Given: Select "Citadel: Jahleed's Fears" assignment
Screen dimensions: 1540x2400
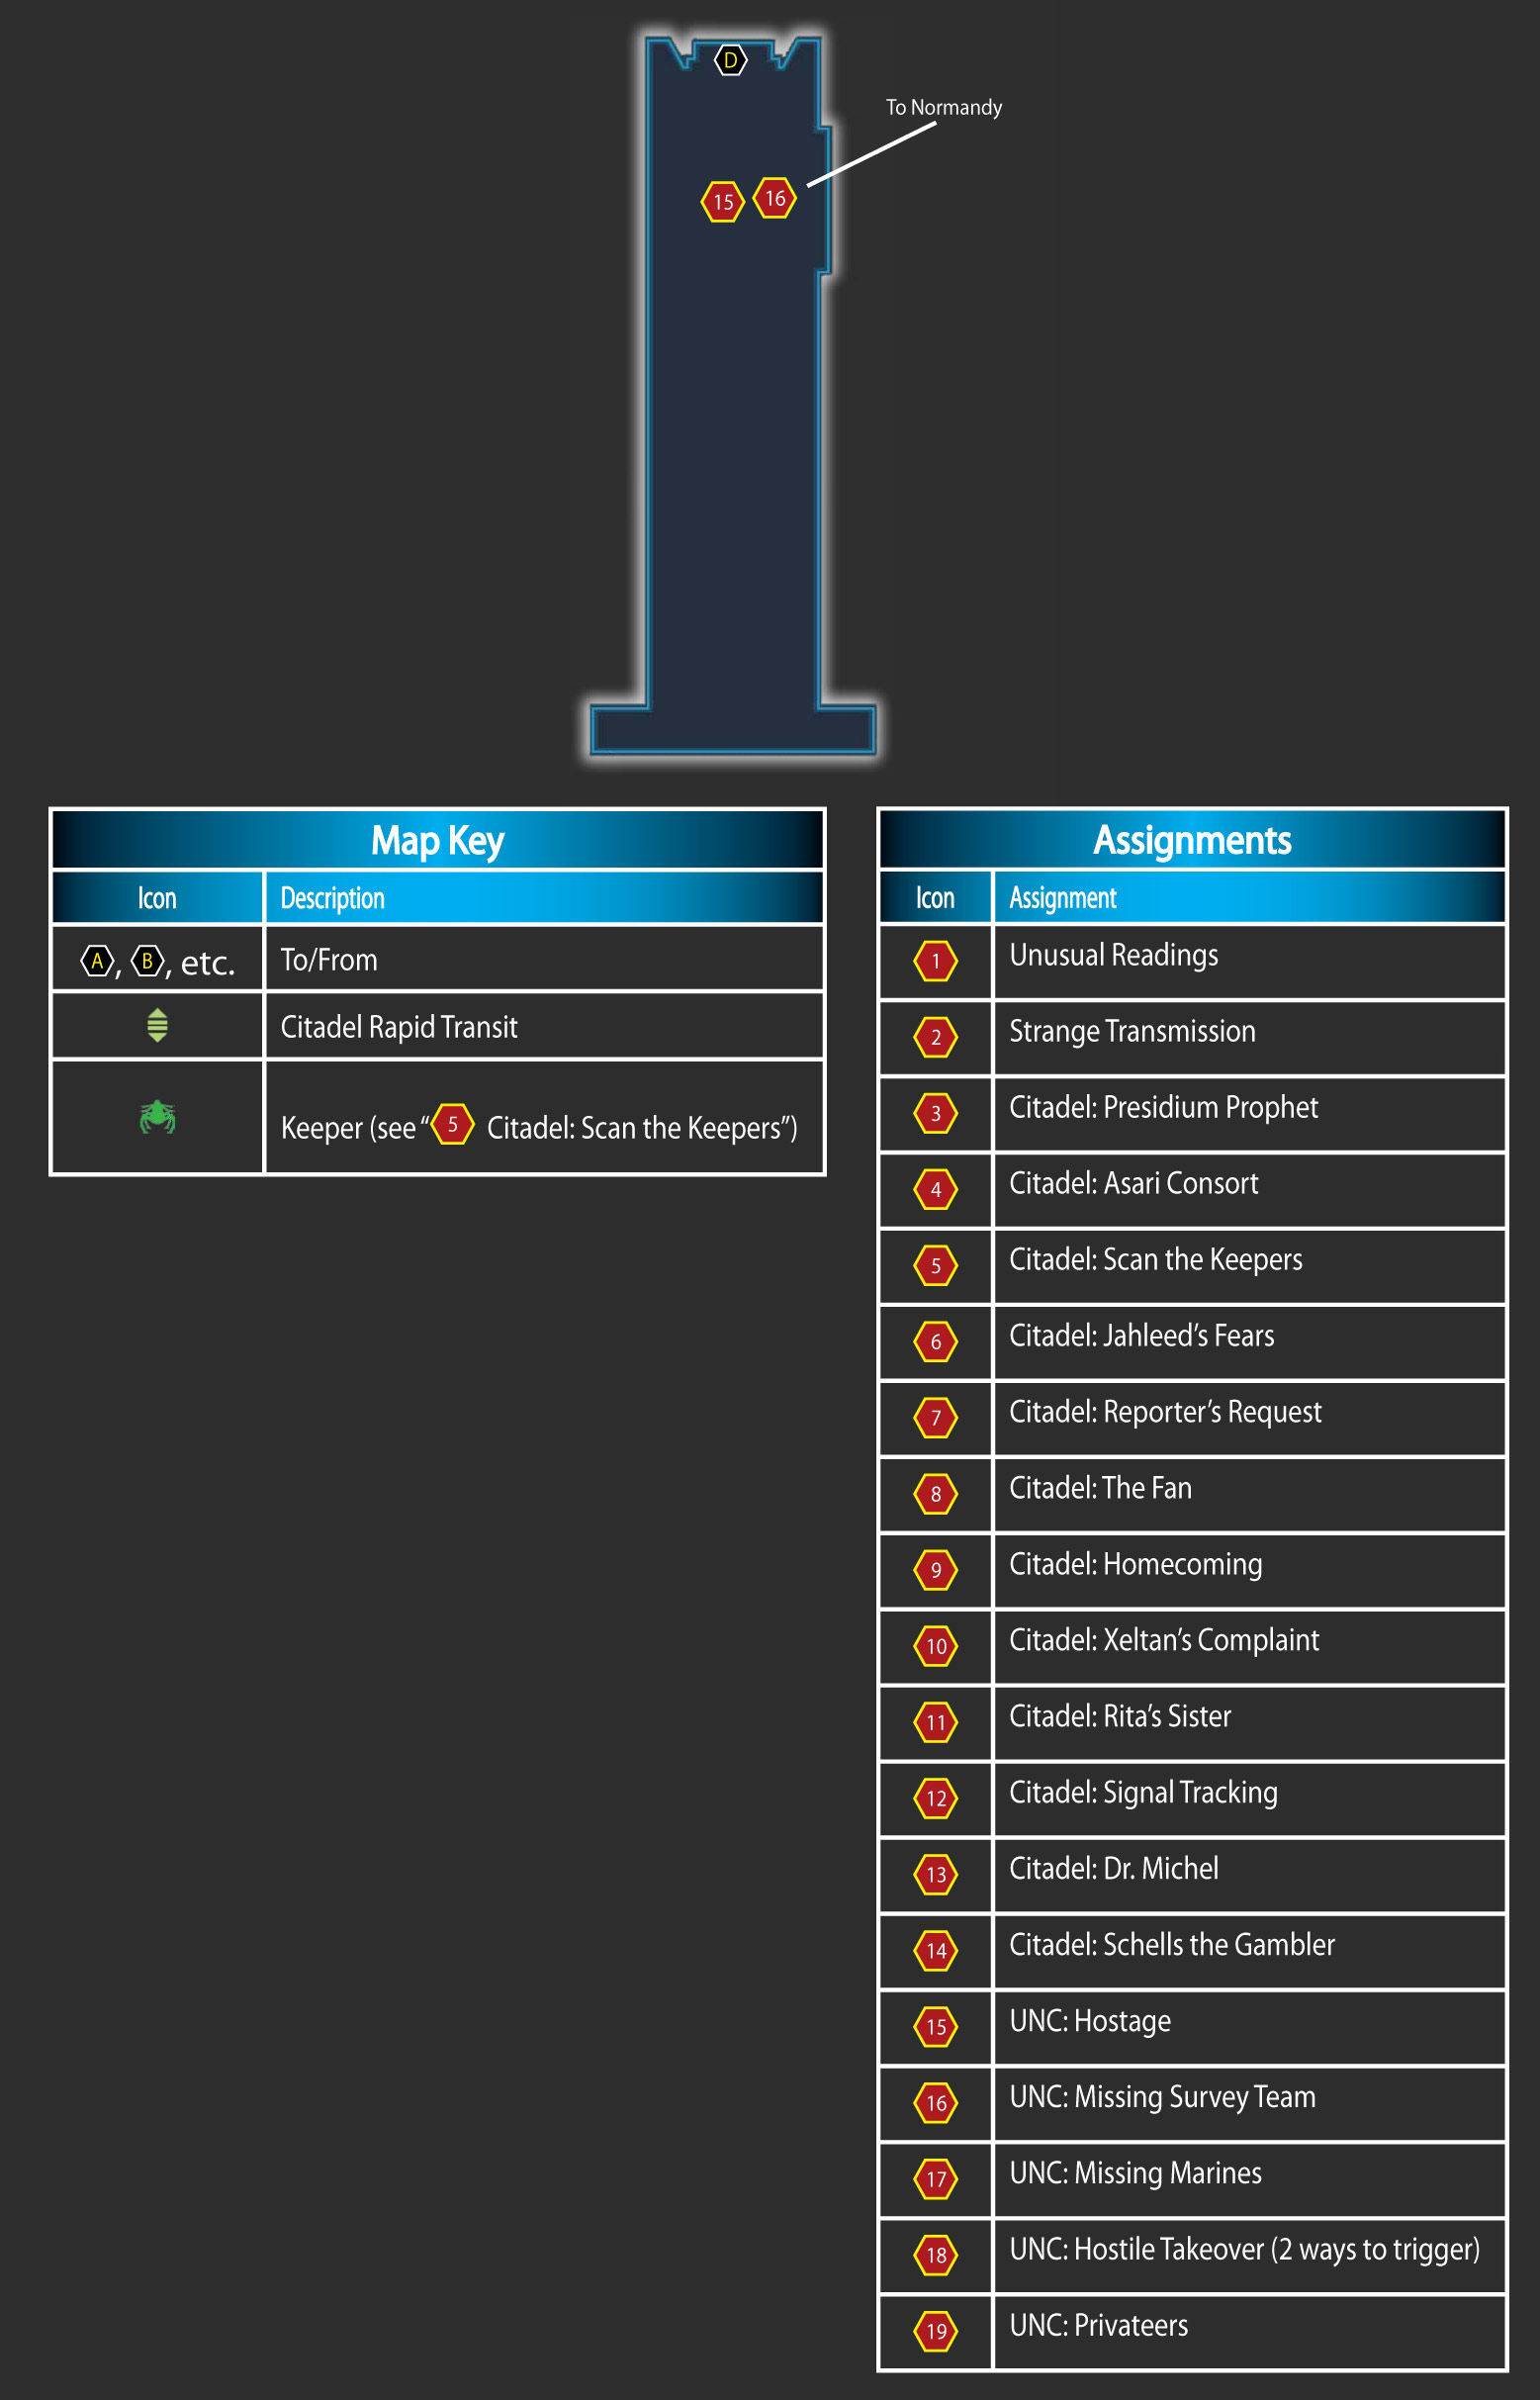Looking at the screenshot, I should pos(1141,1336).
